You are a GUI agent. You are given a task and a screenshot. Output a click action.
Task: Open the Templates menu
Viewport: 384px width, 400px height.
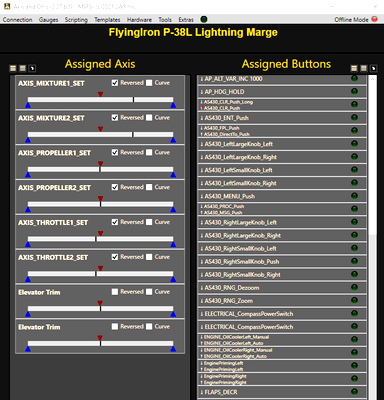(107, 20)
